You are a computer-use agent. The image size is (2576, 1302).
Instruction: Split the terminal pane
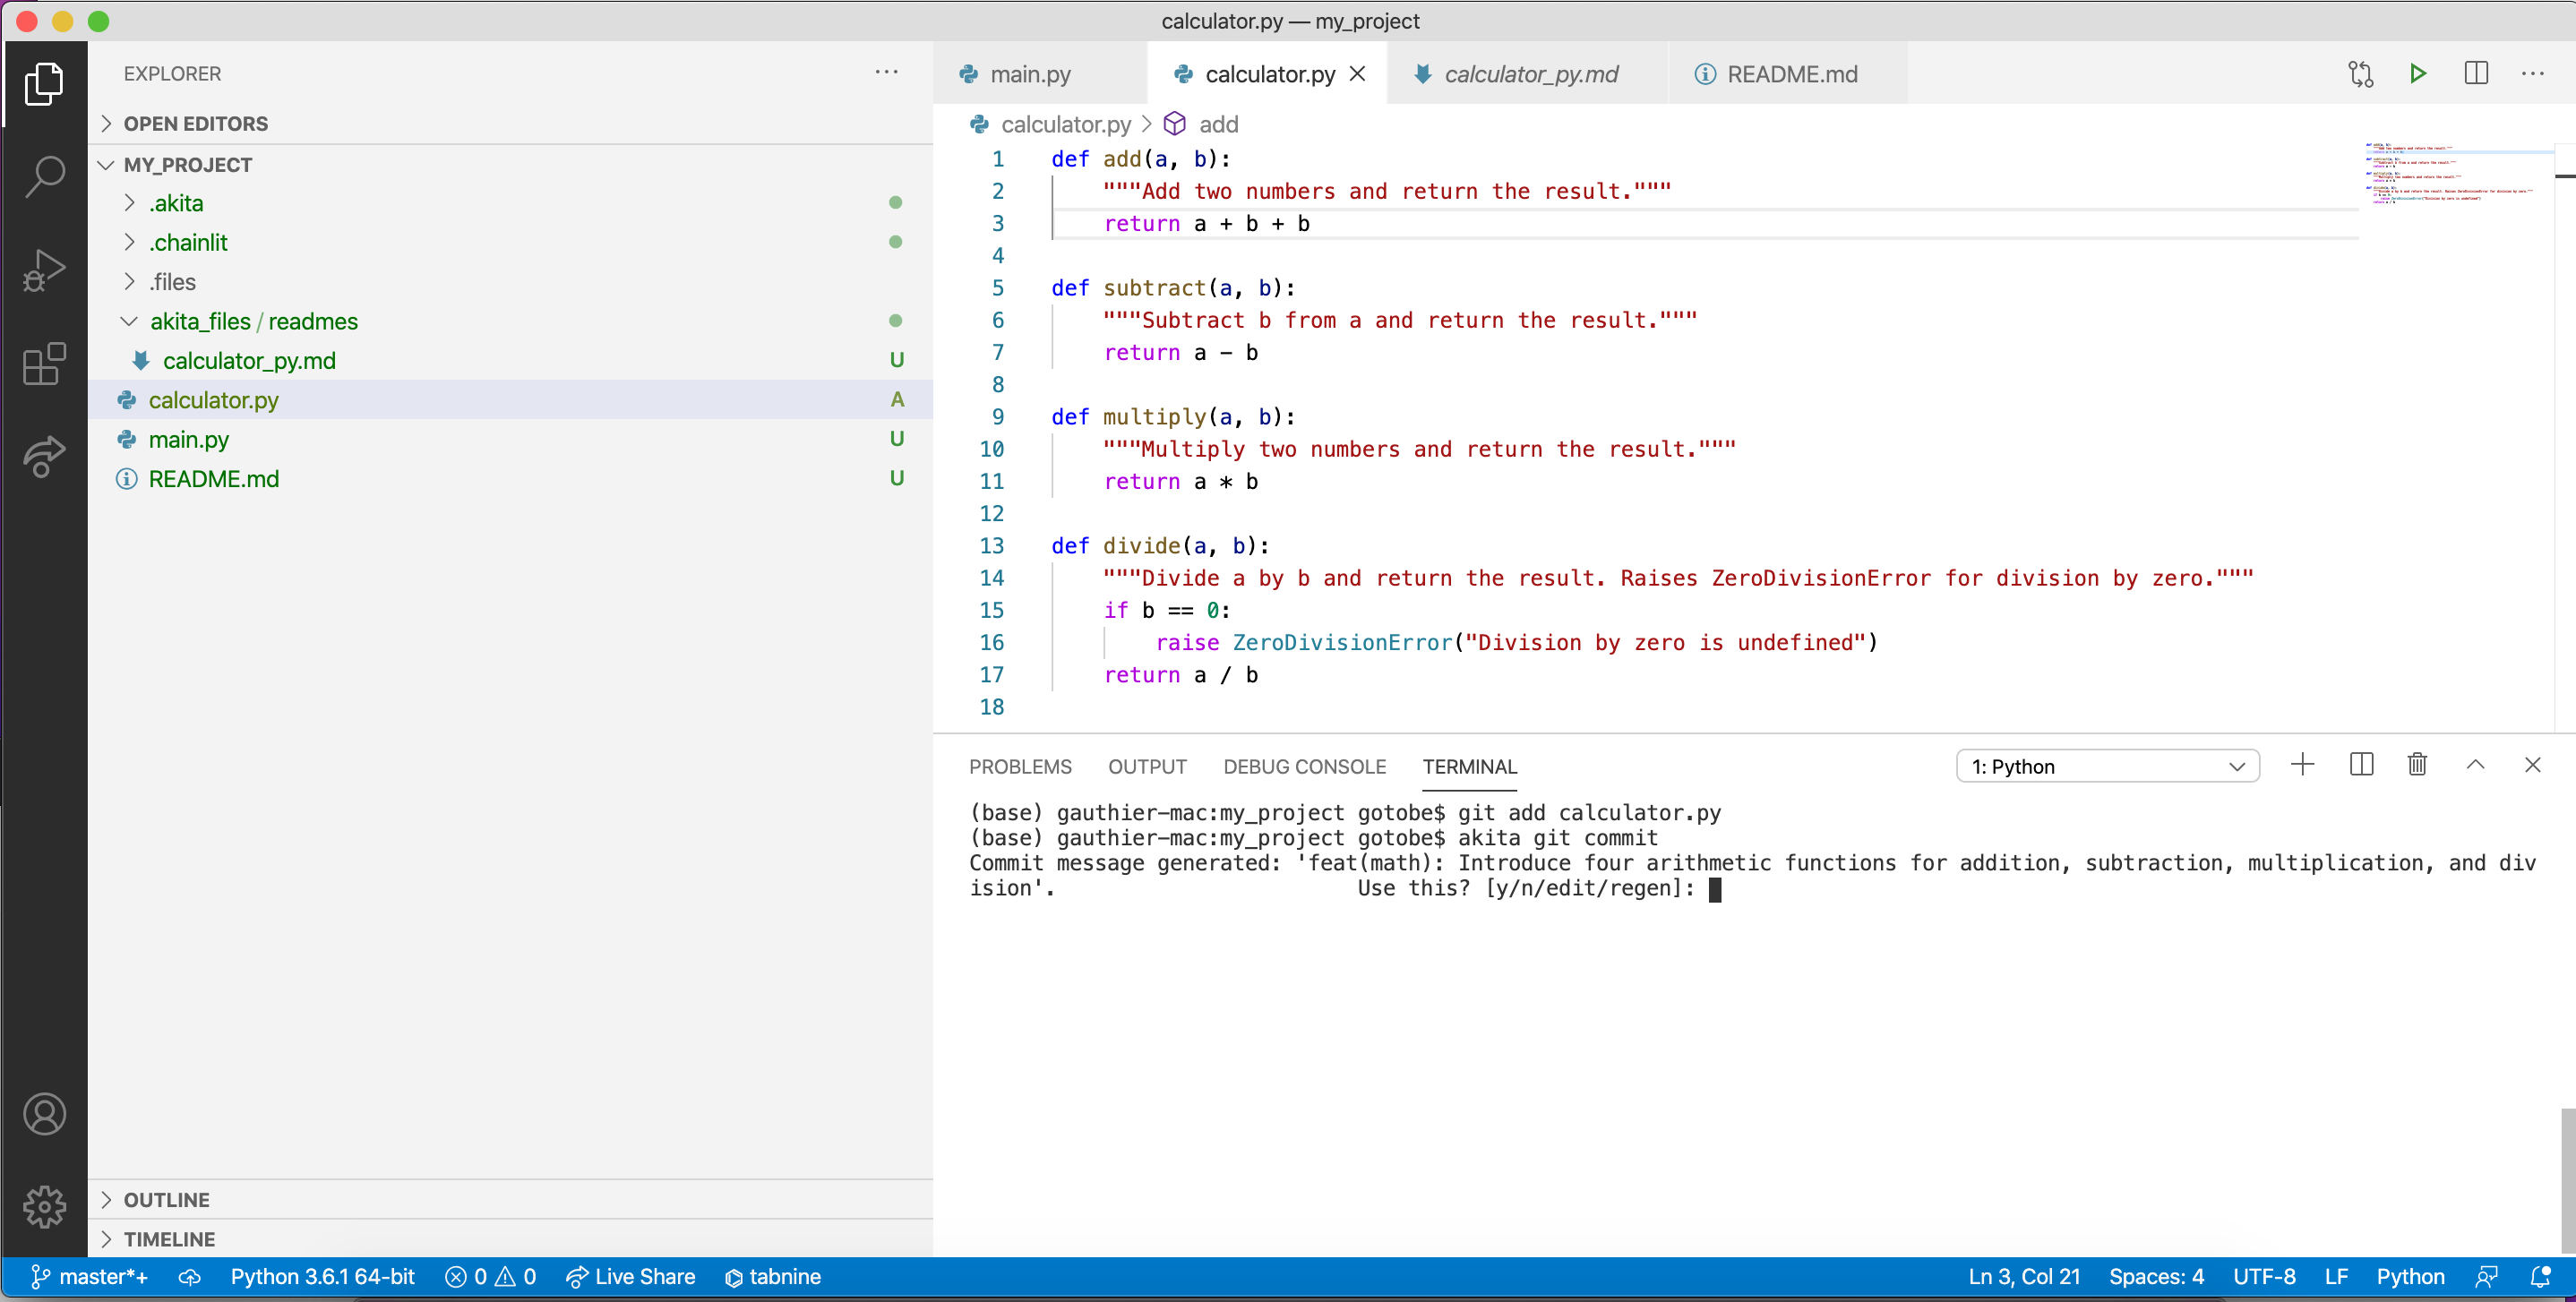click(2361, 765)
